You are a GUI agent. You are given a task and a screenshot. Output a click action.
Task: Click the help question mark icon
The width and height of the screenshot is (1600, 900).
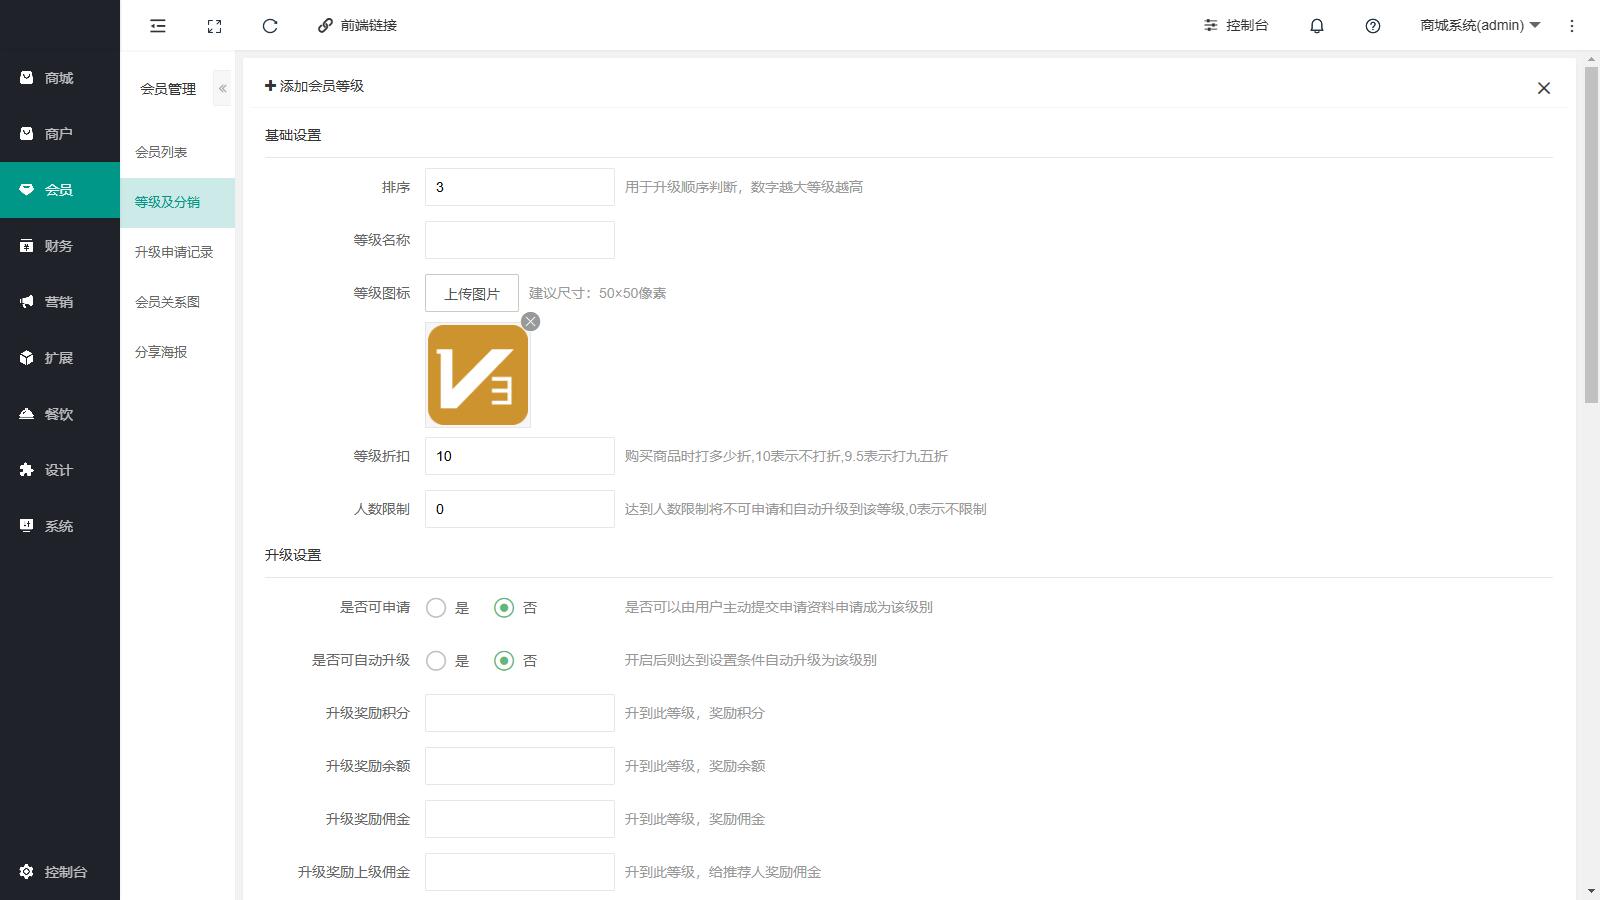1373,26
